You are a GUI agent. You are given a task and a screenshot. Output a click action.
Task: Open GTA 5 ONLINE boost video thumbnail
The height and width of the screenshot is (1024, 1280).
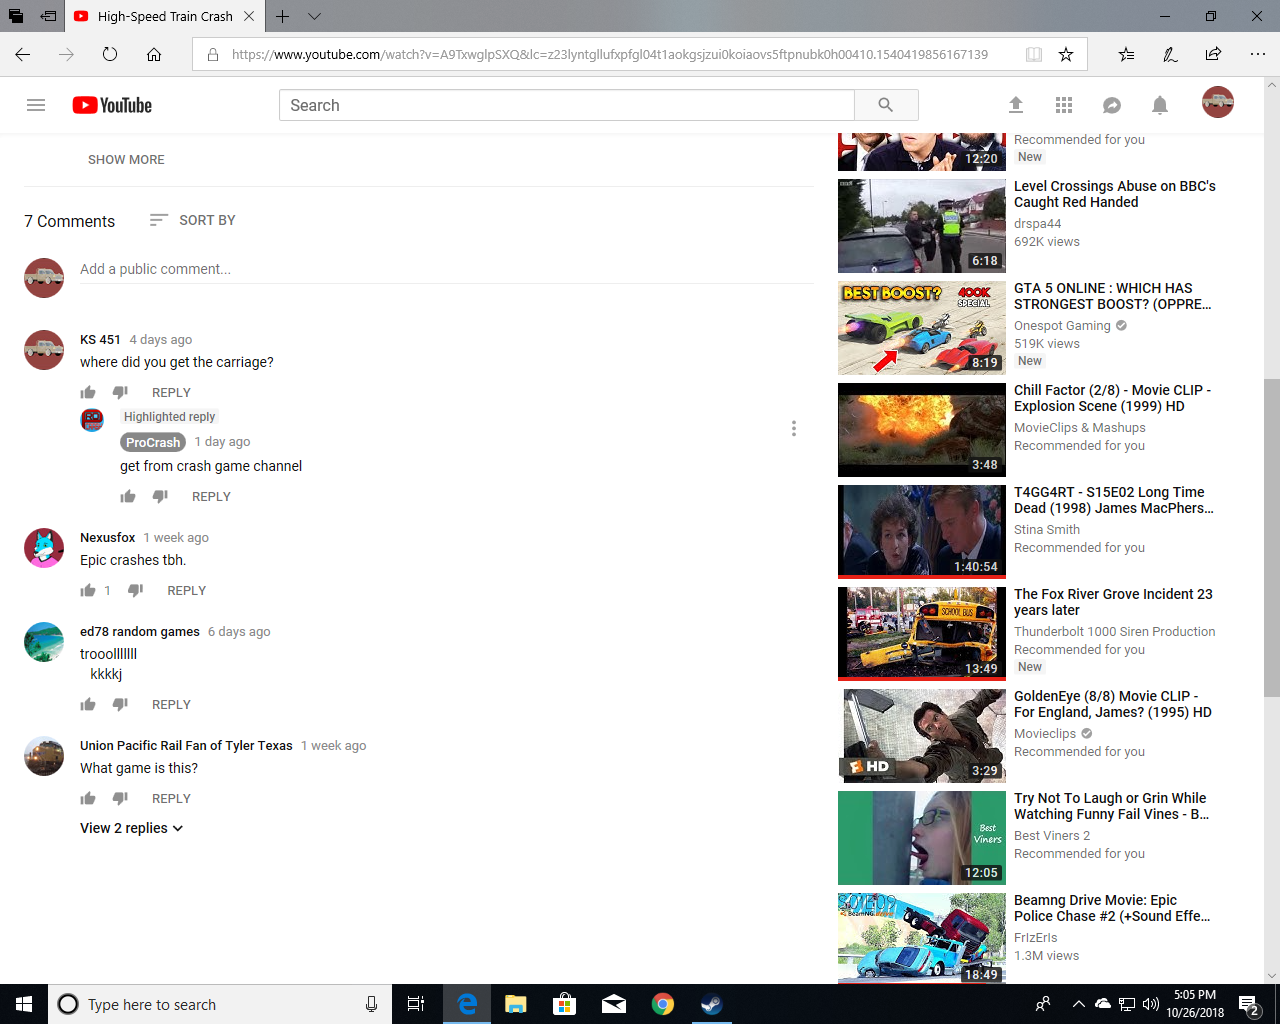pyautogui.click(x=922, y=328)
